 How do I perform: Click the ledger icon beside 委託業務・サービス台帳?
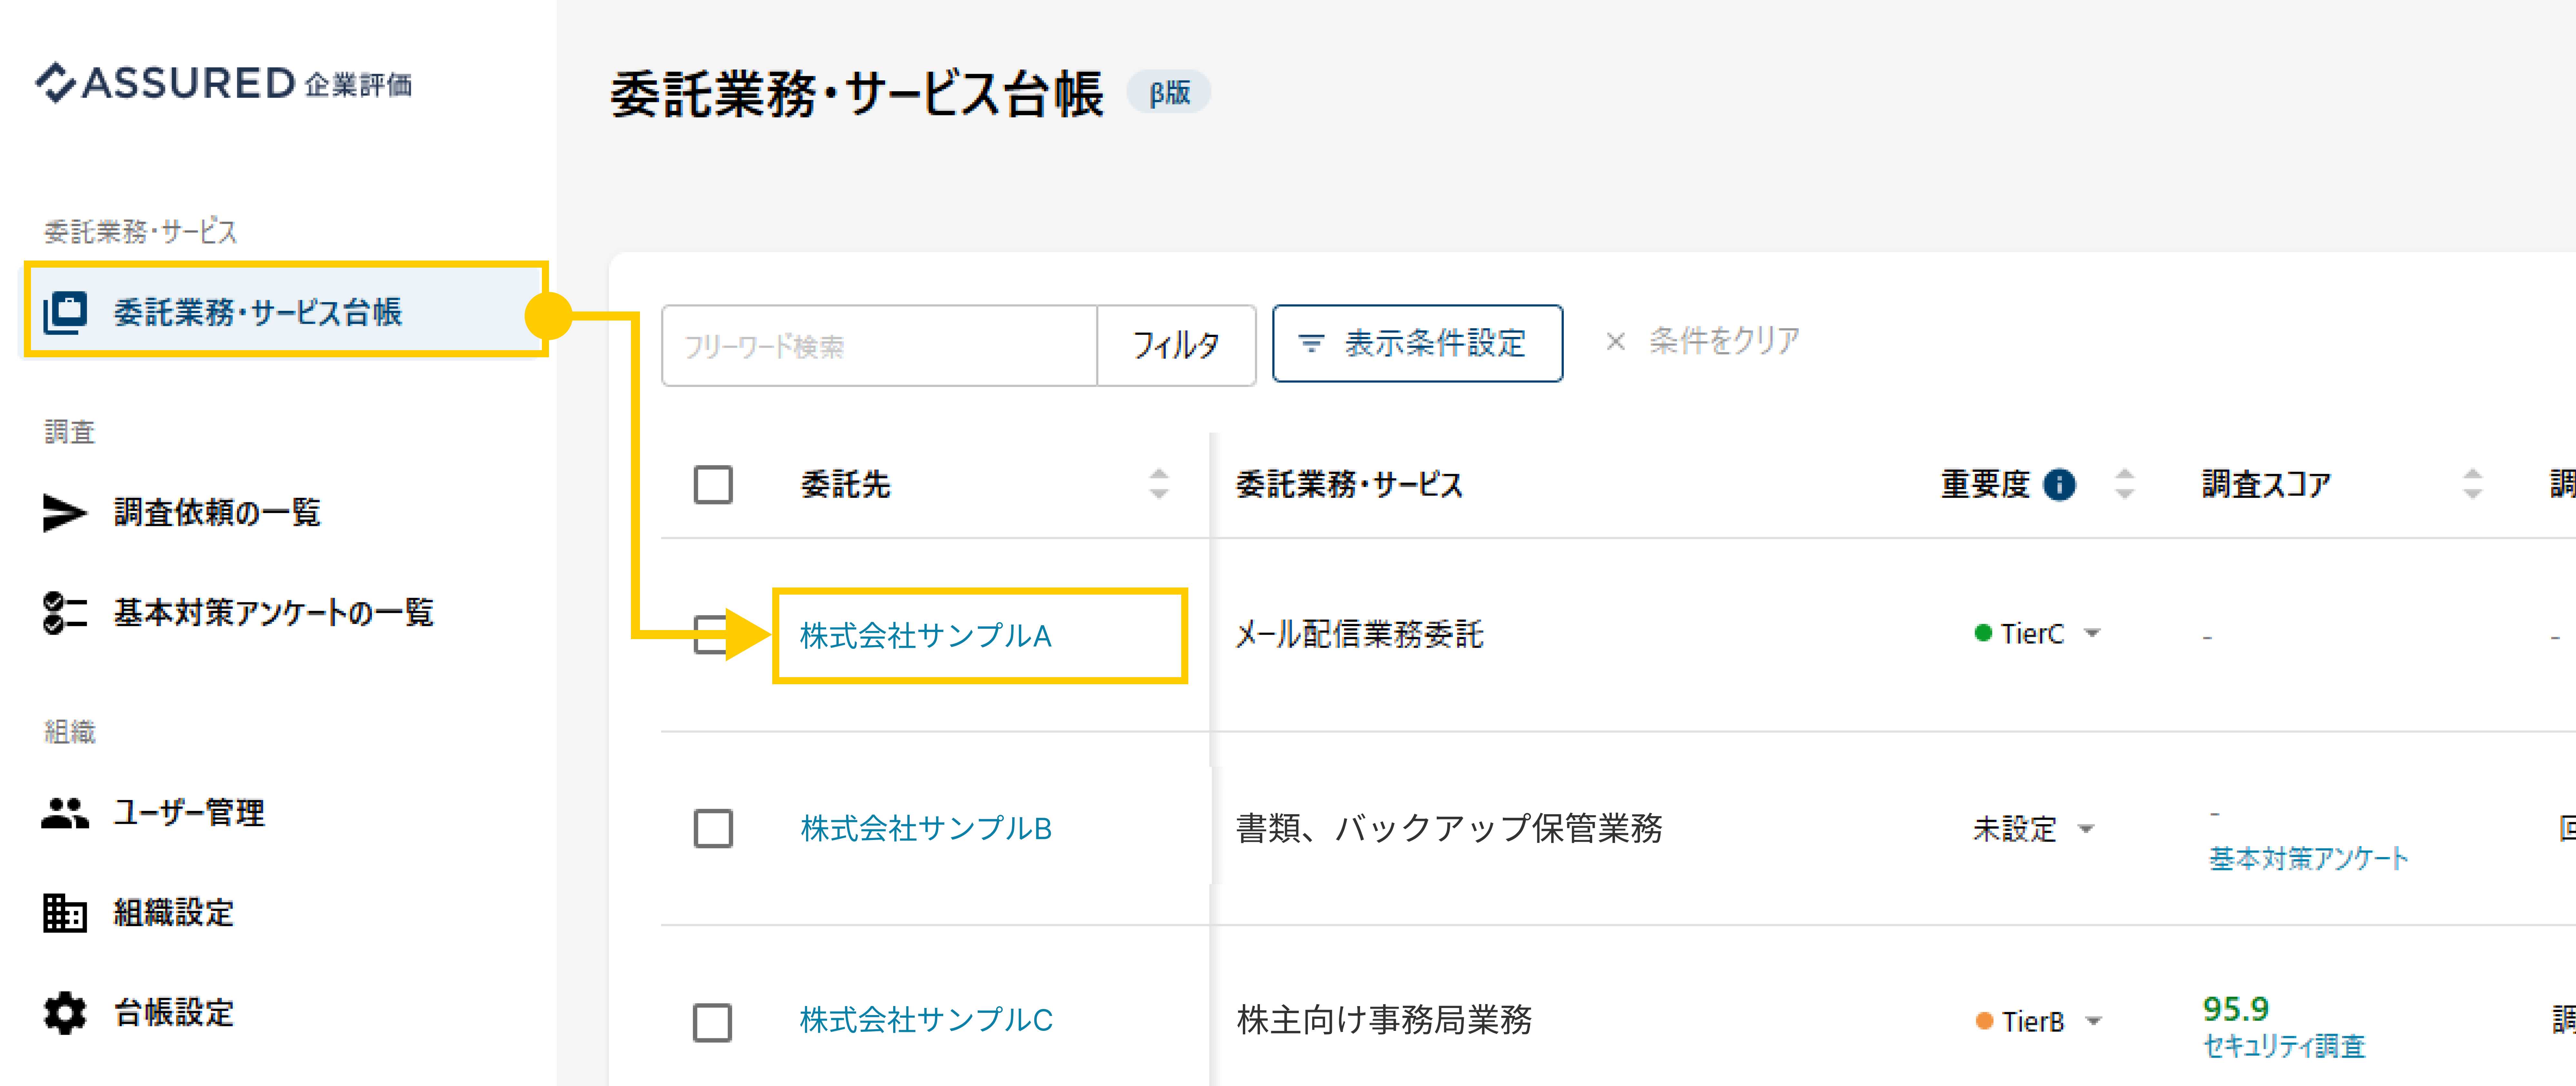[x=65, y=312]
